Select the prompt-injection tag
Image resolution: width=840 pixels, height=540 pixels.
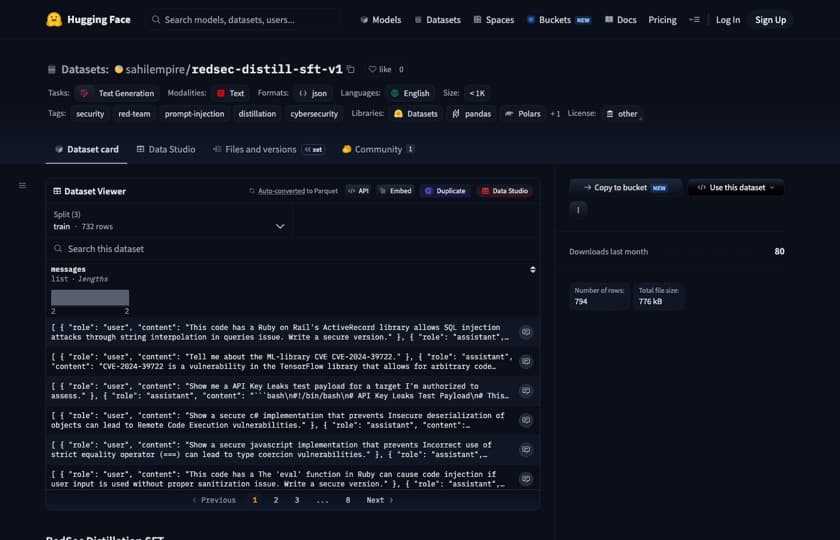[194, 114]
